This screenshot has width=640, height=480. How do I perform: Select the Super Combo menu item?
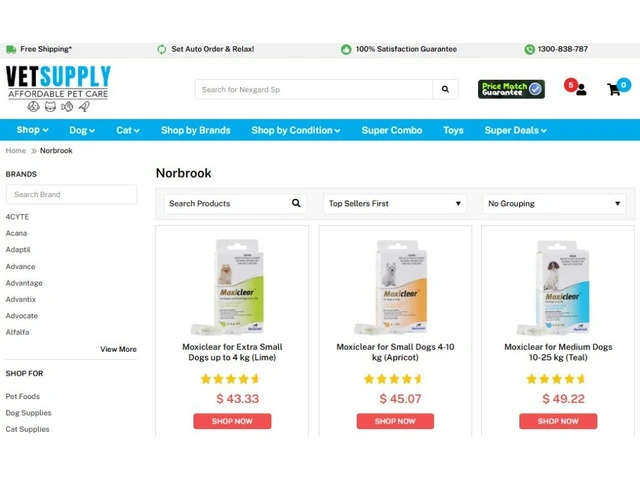392,130
